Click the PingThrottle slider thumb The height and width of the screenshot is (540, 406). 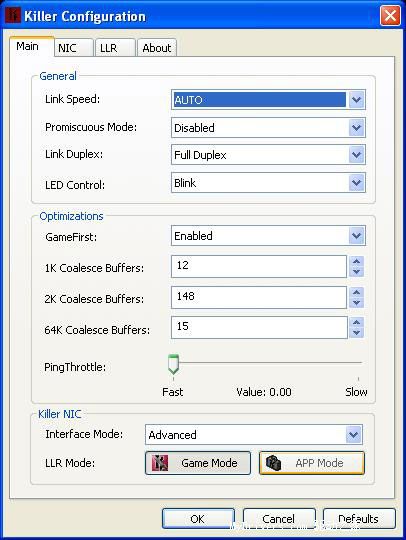point(173,364)
